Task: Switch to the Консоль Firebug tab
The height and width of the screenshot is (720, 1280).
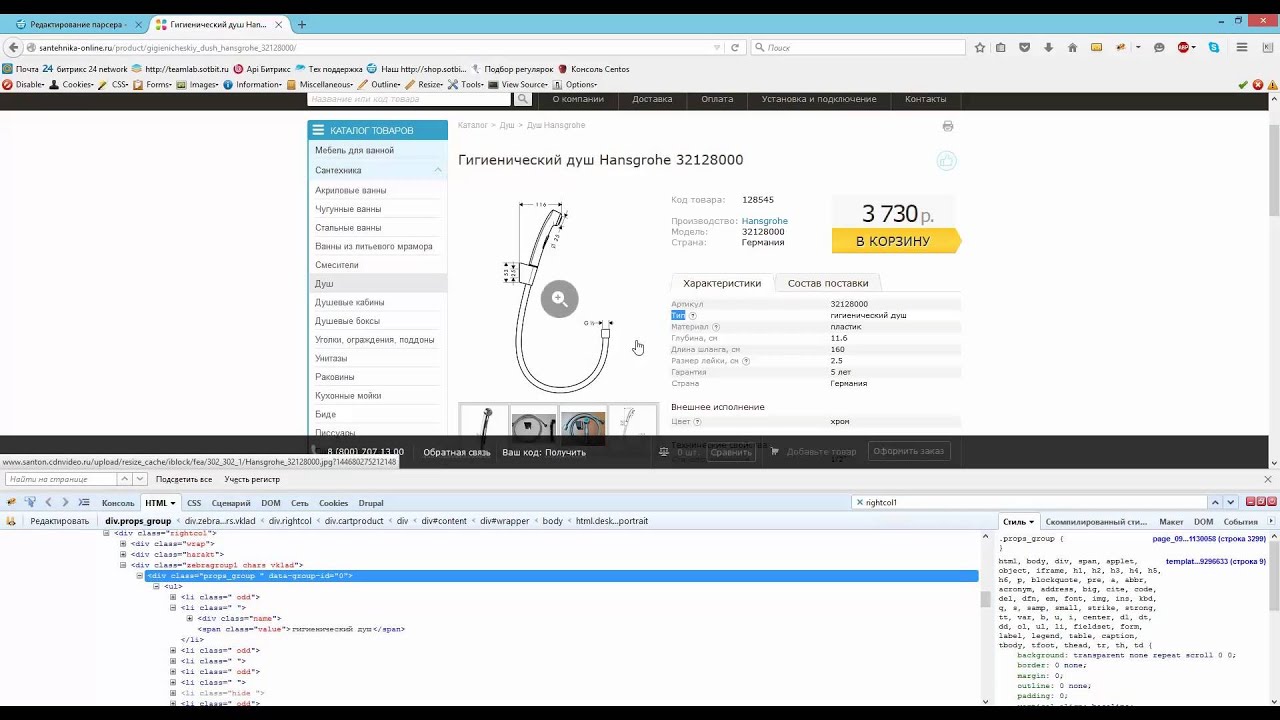Action: click(118, 503)
